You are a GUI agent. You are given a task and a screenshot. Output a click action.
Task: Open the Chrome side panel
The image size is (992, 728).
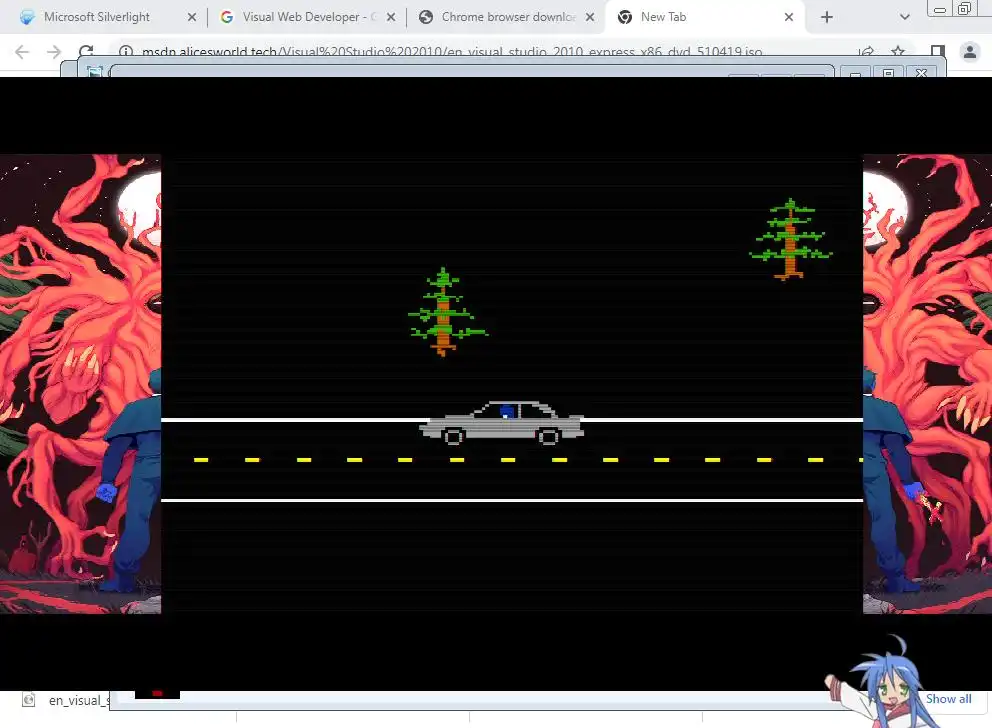[938, 52]
